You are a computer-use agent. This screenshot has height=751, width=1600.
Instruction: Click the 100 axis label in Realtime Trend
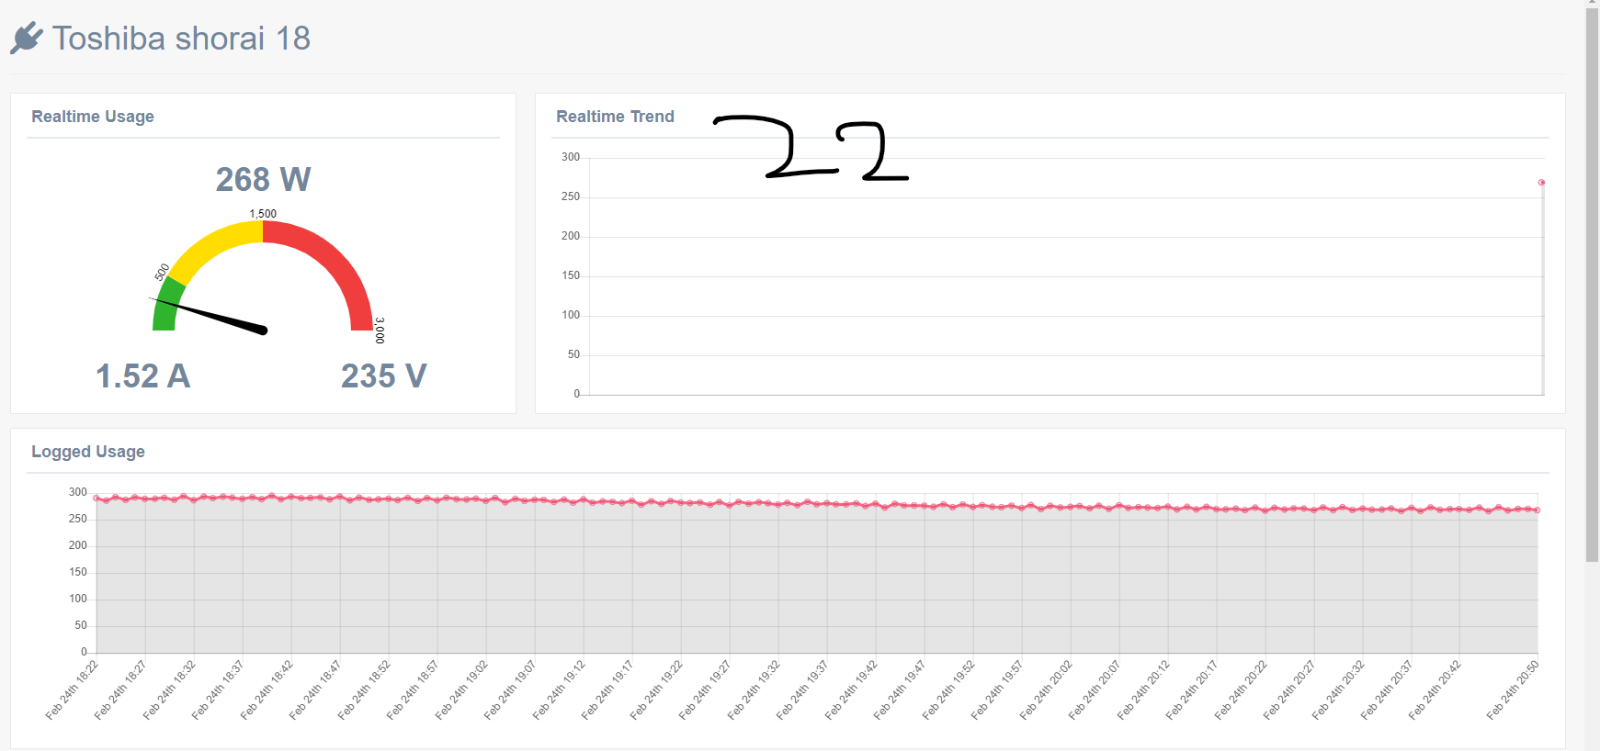coord(570,315)
